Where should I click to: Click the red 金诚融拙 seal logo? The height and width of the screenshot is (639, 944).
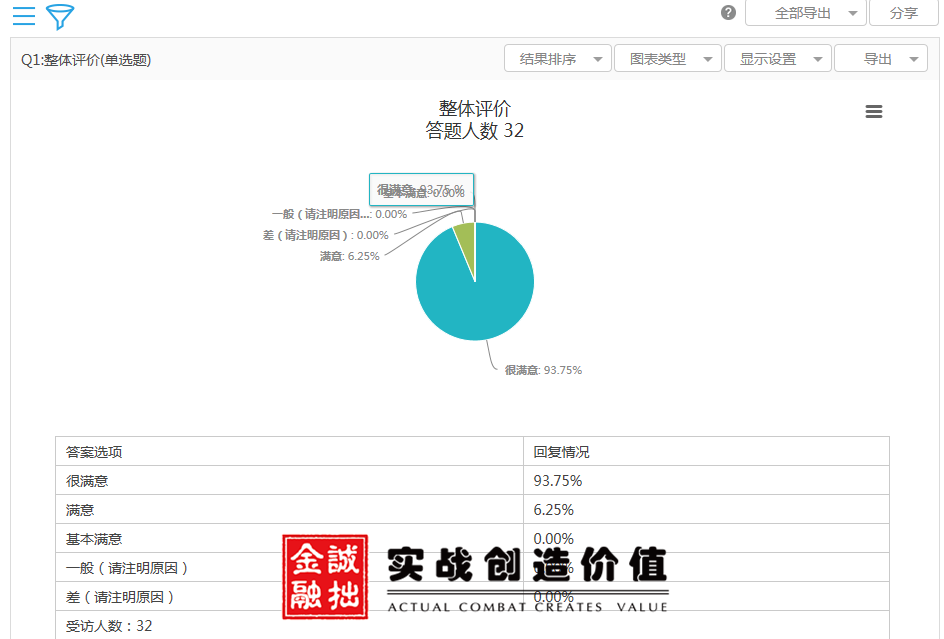(325, 576)
